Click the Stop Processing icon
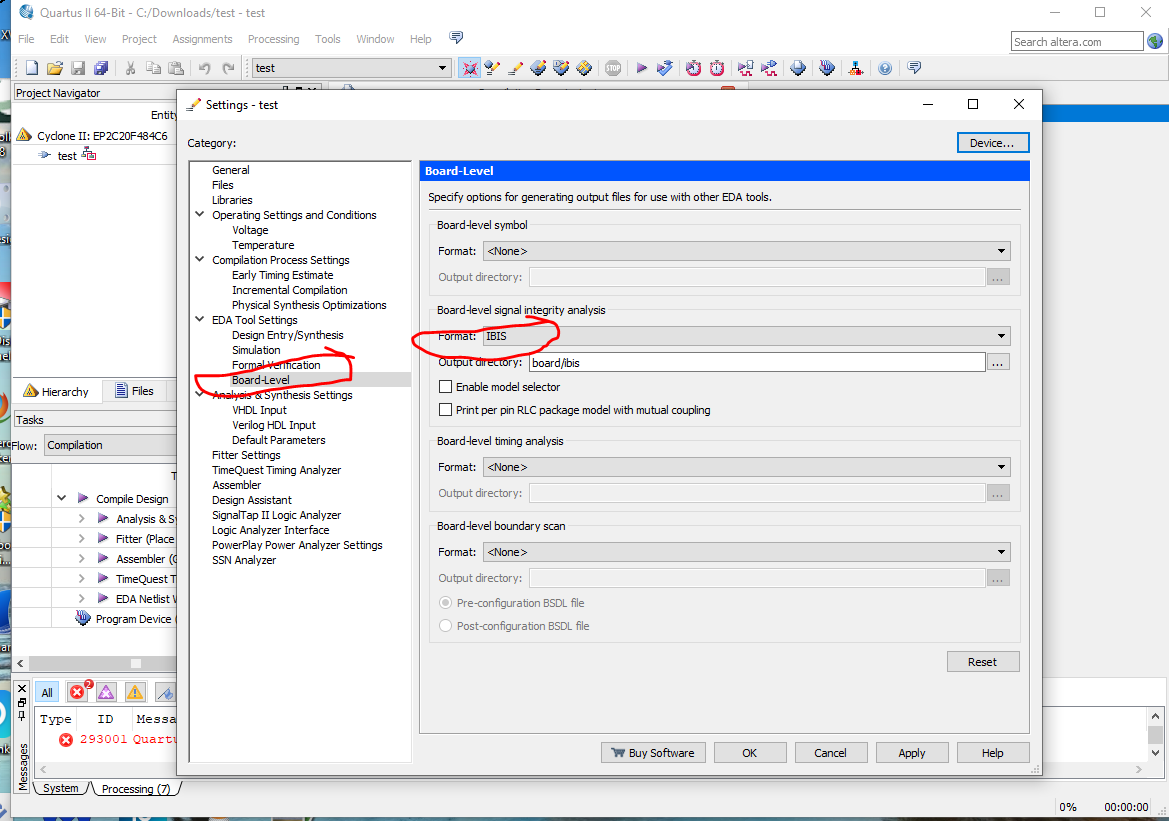 (x=613, y=68)
